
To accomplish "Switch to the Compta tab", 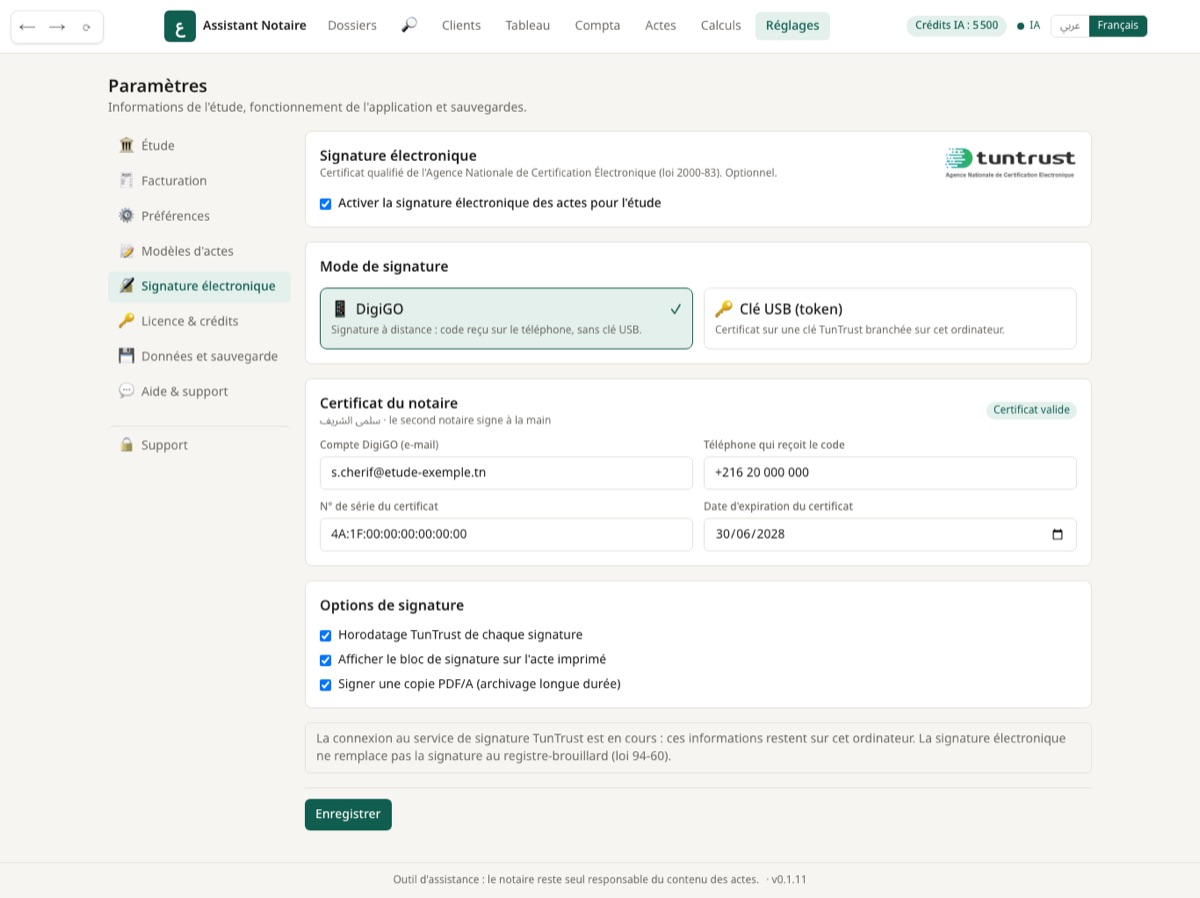I will coord(597,26).
